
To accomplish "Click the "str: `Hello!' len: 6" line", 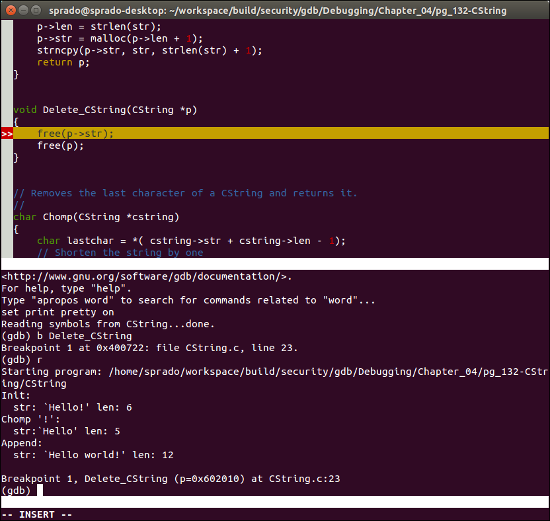I will 73,407.
